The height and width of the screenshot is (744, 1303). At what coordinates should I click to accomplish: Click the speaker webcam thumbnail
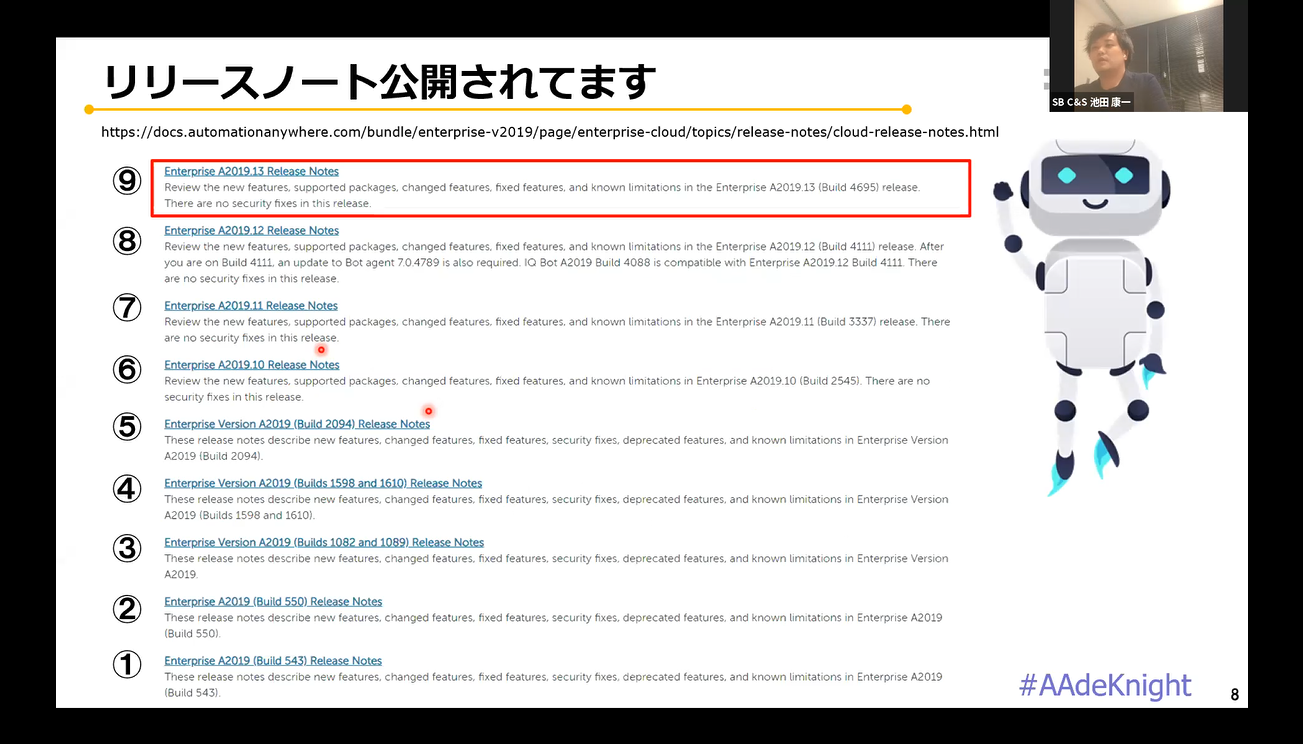tap(1149, 56)
